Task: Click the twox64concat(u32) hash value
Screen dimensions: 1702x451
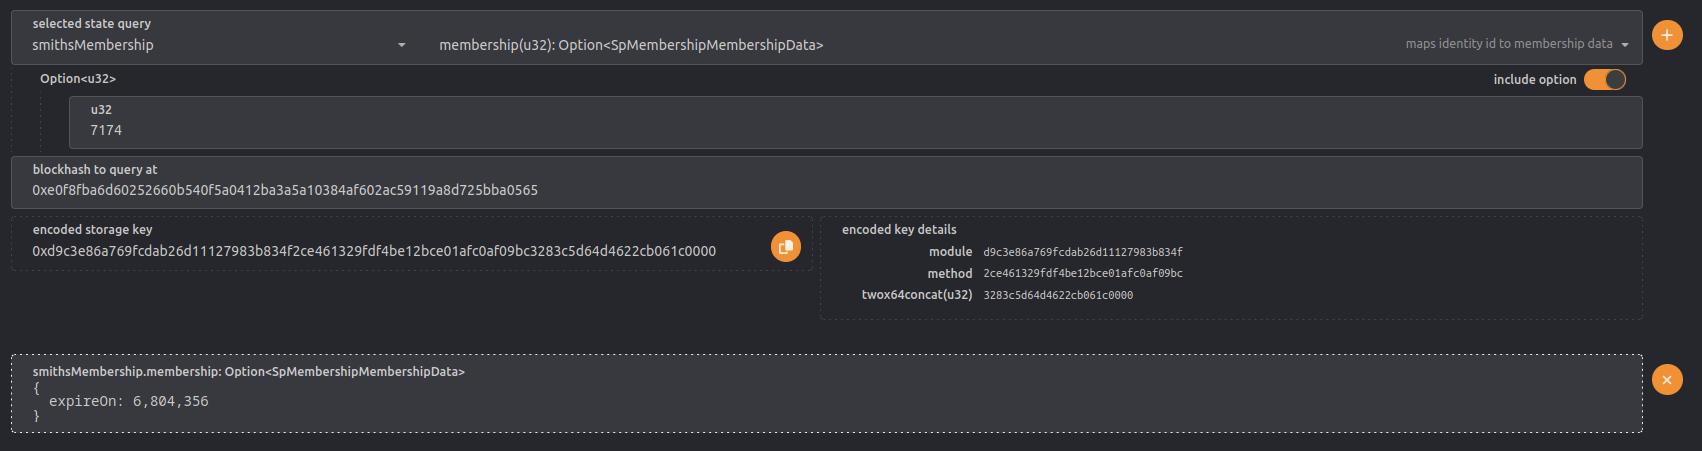Action: [1058, 295]
